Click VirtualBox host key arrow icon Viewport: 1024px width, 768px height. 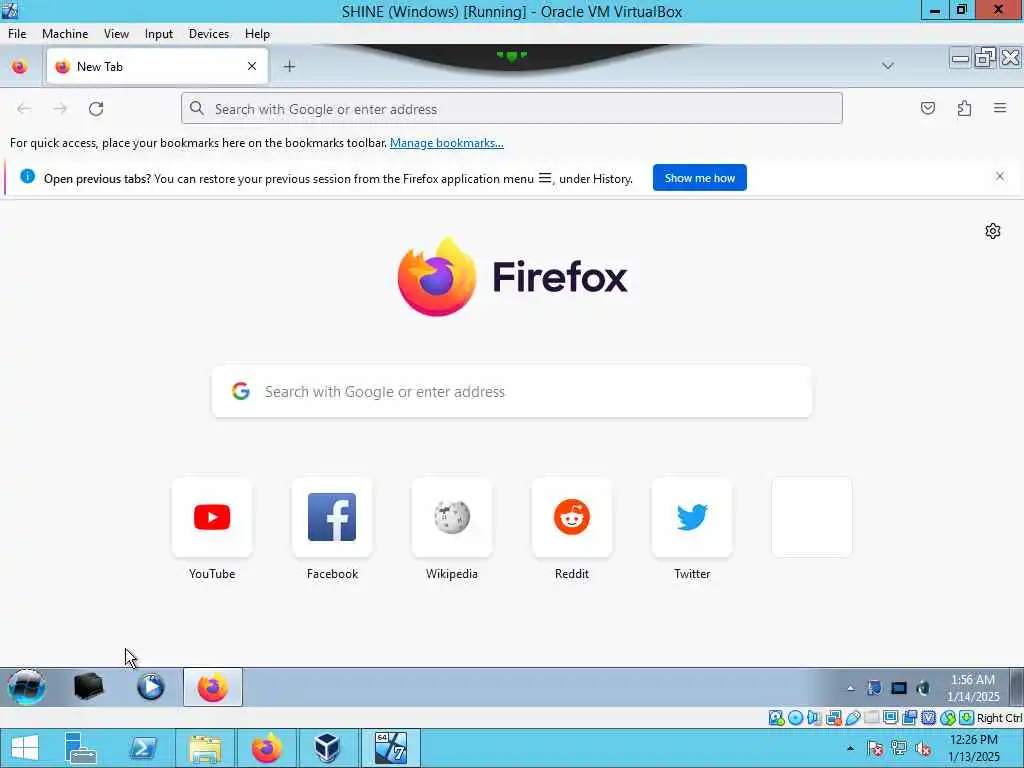pyautogui.click(x=967, y=718)
